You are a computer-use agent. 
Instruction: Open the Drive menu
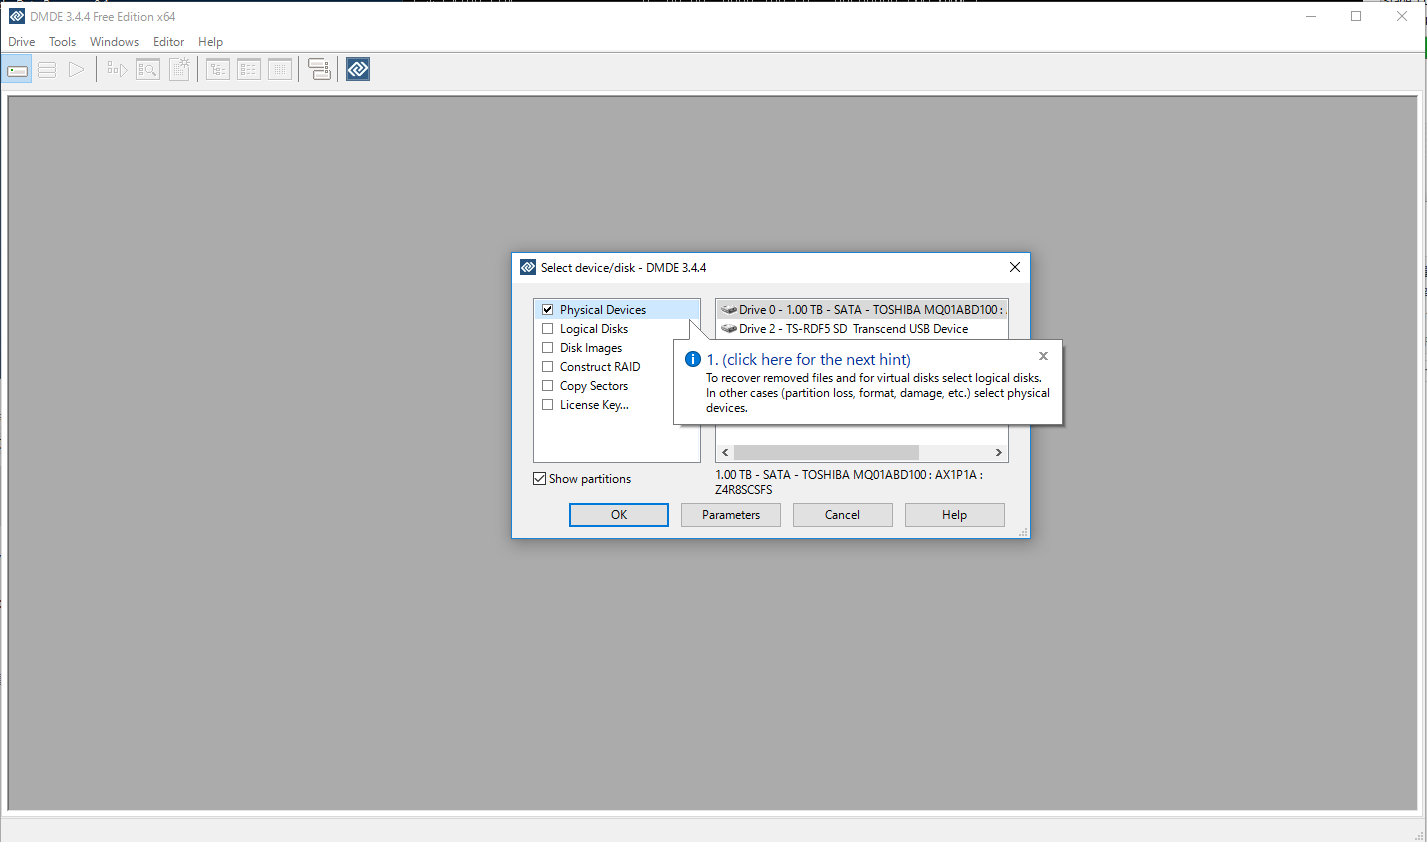click(x=22, y=42)
